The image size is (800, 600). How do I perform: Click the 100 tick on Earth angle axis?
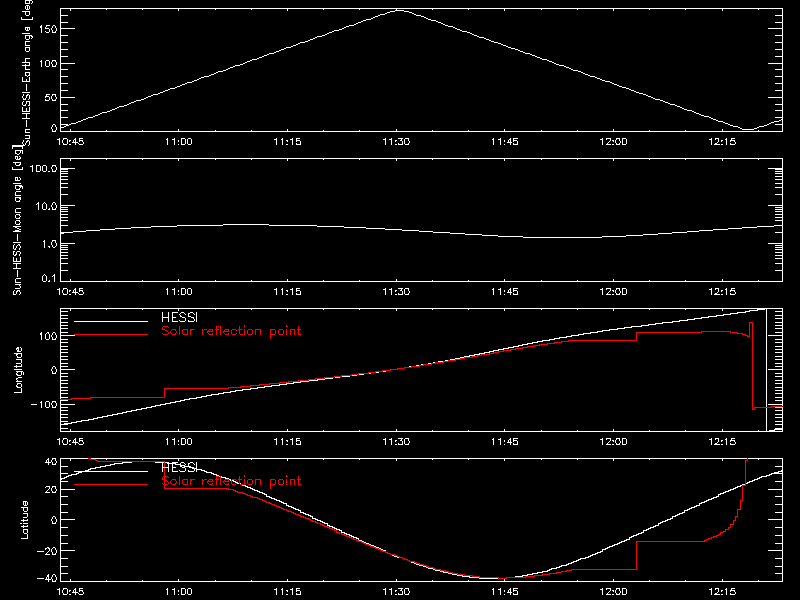click(x=48, y=63)
